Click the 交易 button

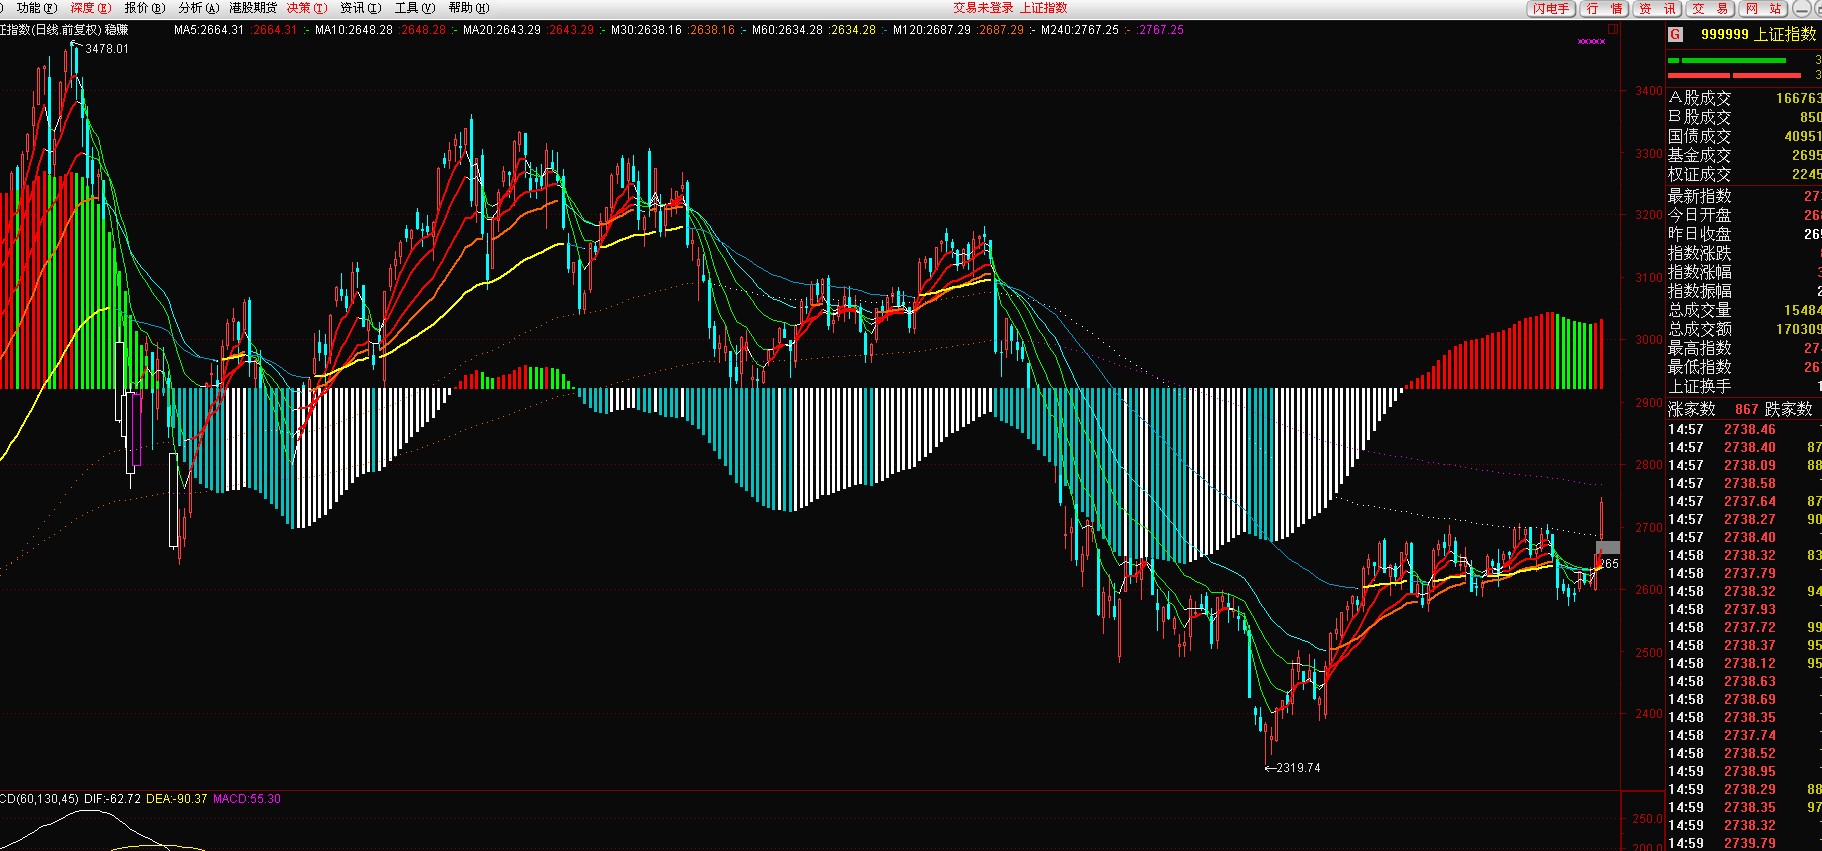(1710, 9)
